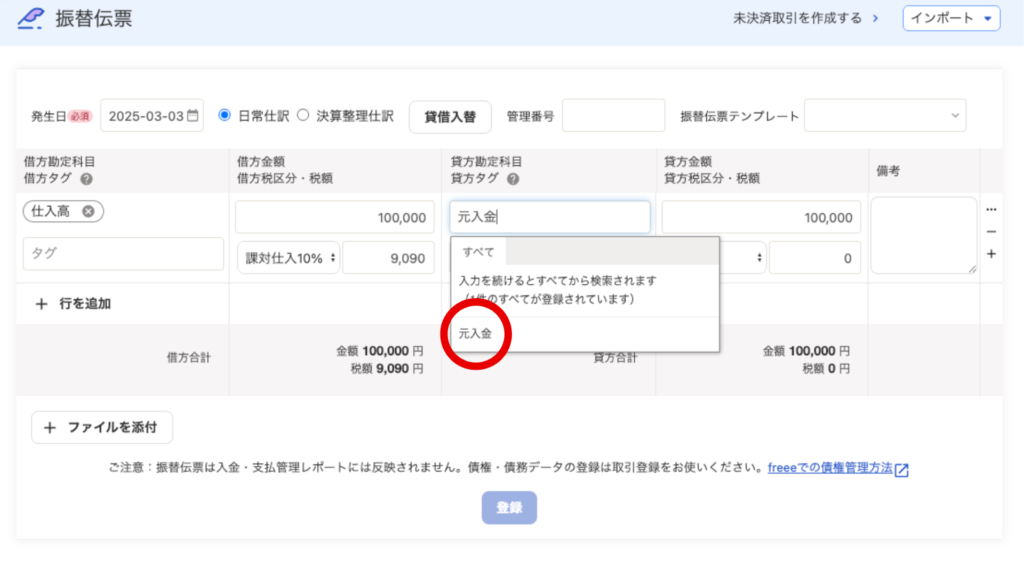This screenshot has width=1024, height=576.
Task: Delete the row with the minus icon
Action: [x=991, y=232]
